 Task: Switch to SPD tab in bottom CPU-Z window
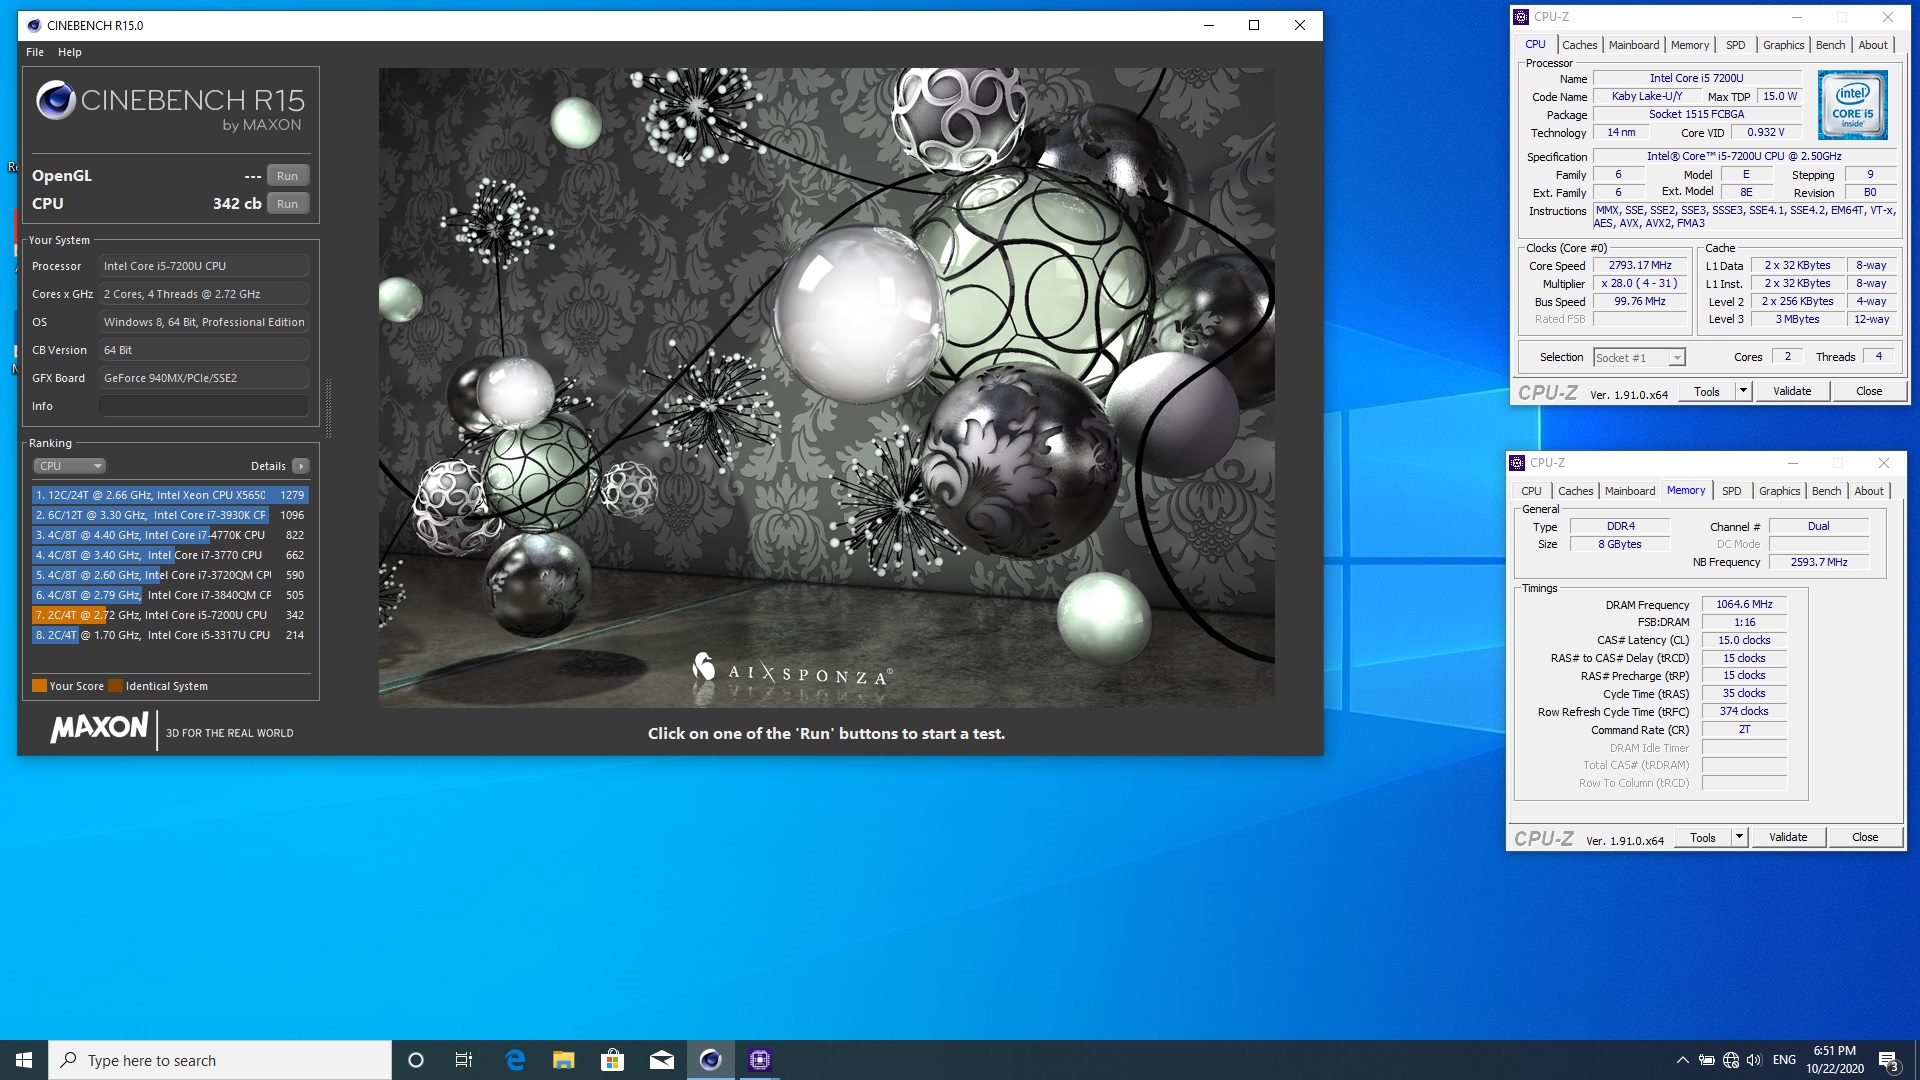coord(1732,491)
